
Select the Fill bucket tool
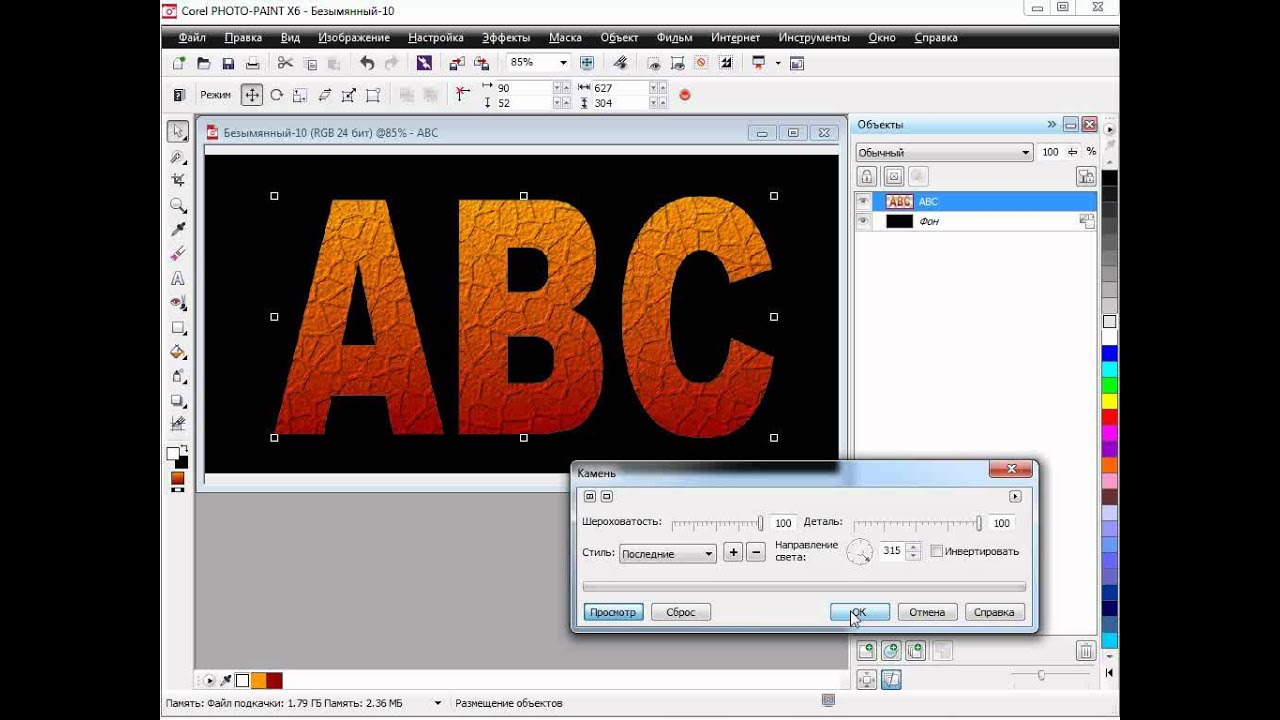pos(178,352)
